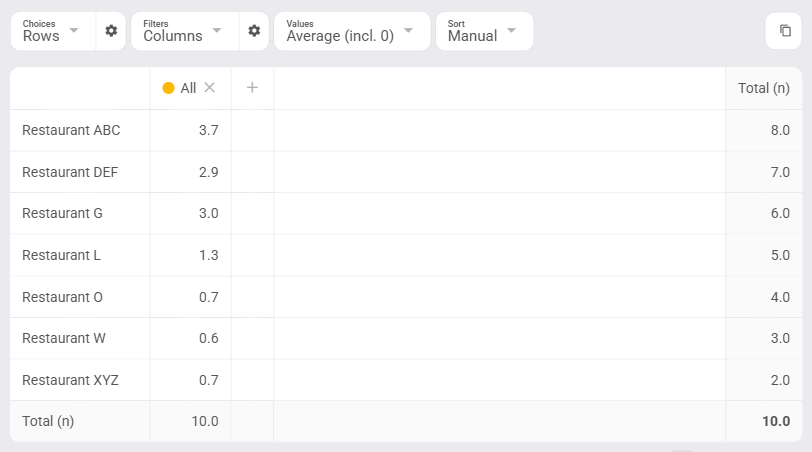
Task: Open settings gear next to Filters Columns
Action: pyautogui.click(x=254, y=31)
